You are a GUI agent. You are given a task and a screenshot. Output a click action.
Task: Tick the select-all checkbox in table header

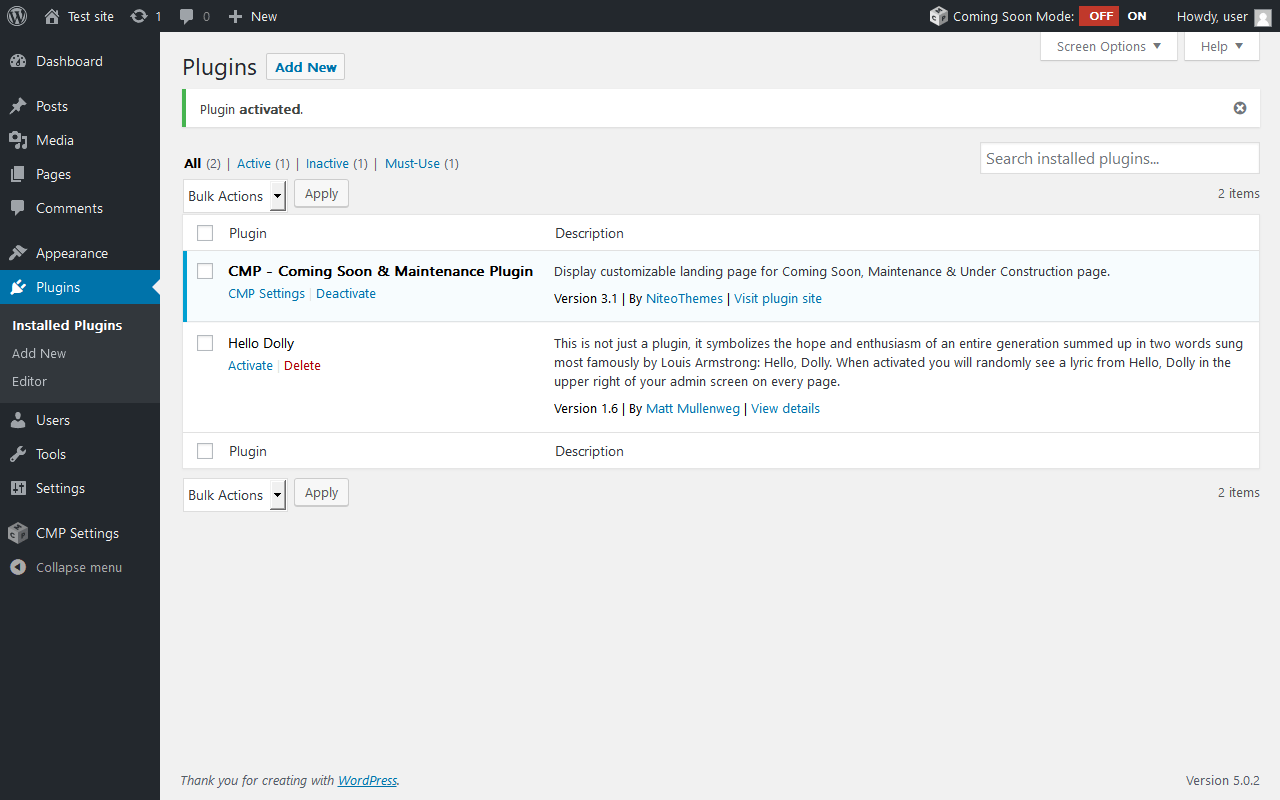[205, 233]
